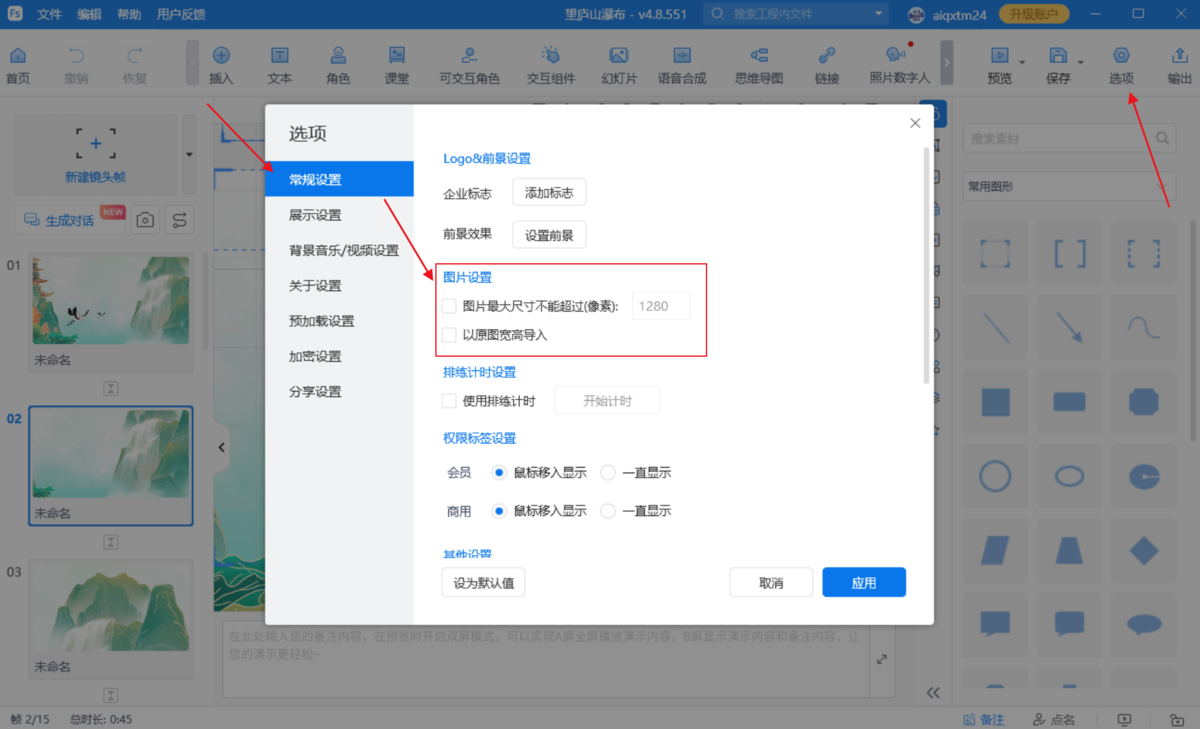Click the 应用 apply button
The width and height of the screenshot is (1200, 729).
coord(863,582)
